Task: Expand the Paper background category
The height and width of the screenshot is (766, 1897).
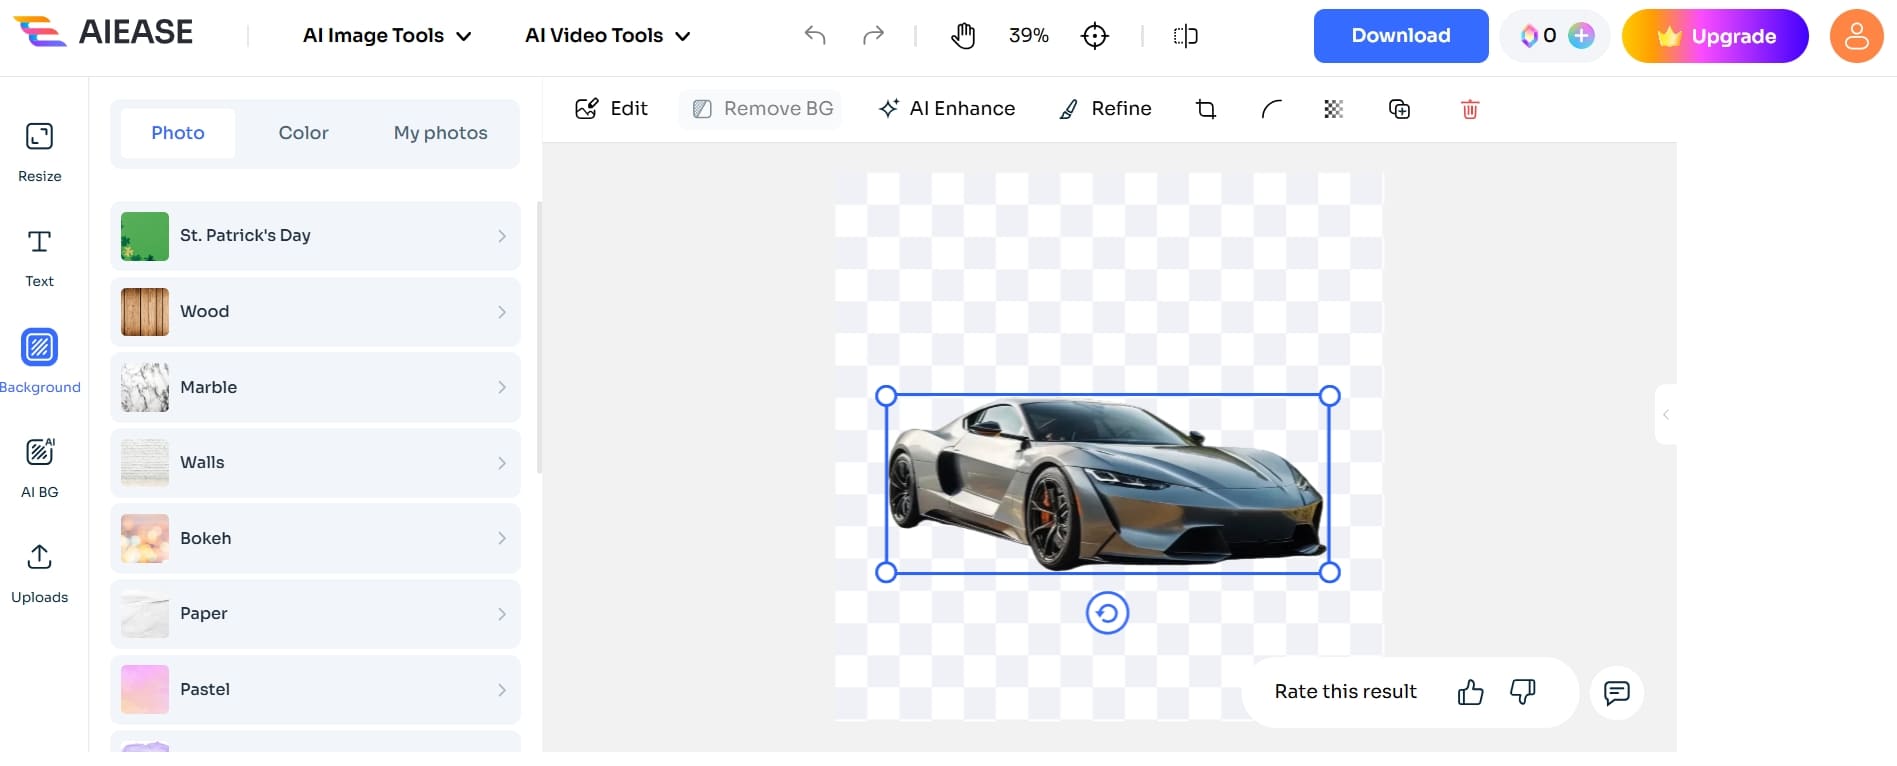Action: click(315, 614)
